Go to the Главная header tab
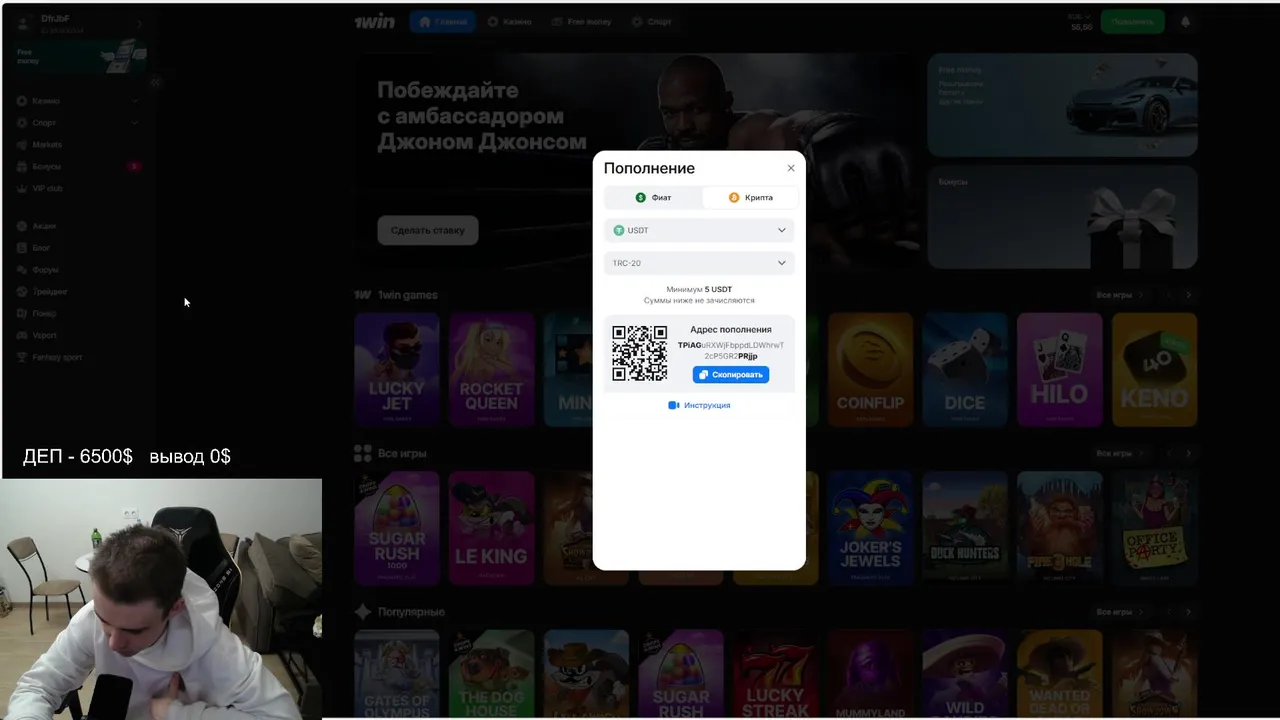Viewport: 1280px width, 720px height. point(442,21)
